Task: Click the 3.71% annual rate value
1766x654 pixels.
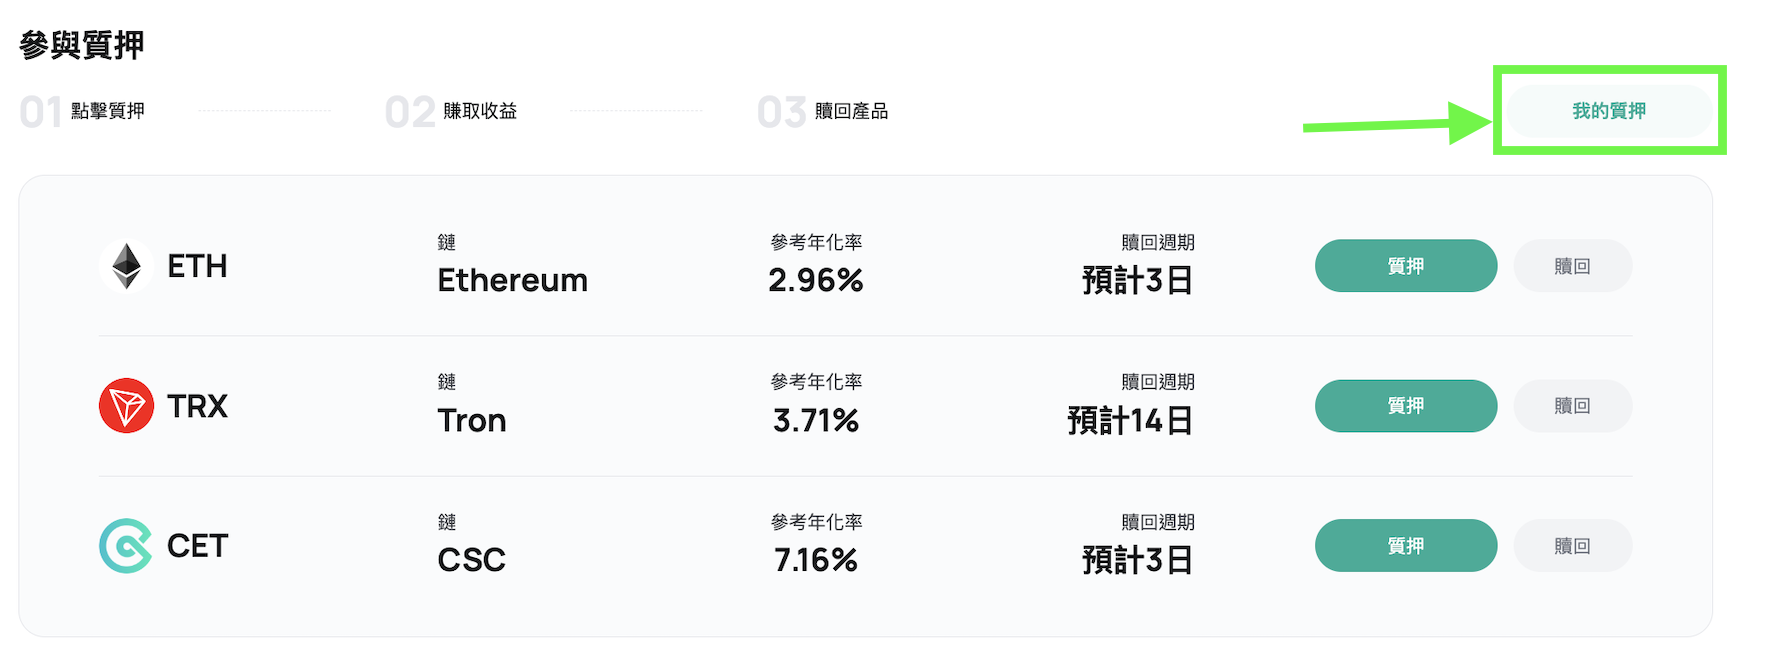Action: click(816, 420)
